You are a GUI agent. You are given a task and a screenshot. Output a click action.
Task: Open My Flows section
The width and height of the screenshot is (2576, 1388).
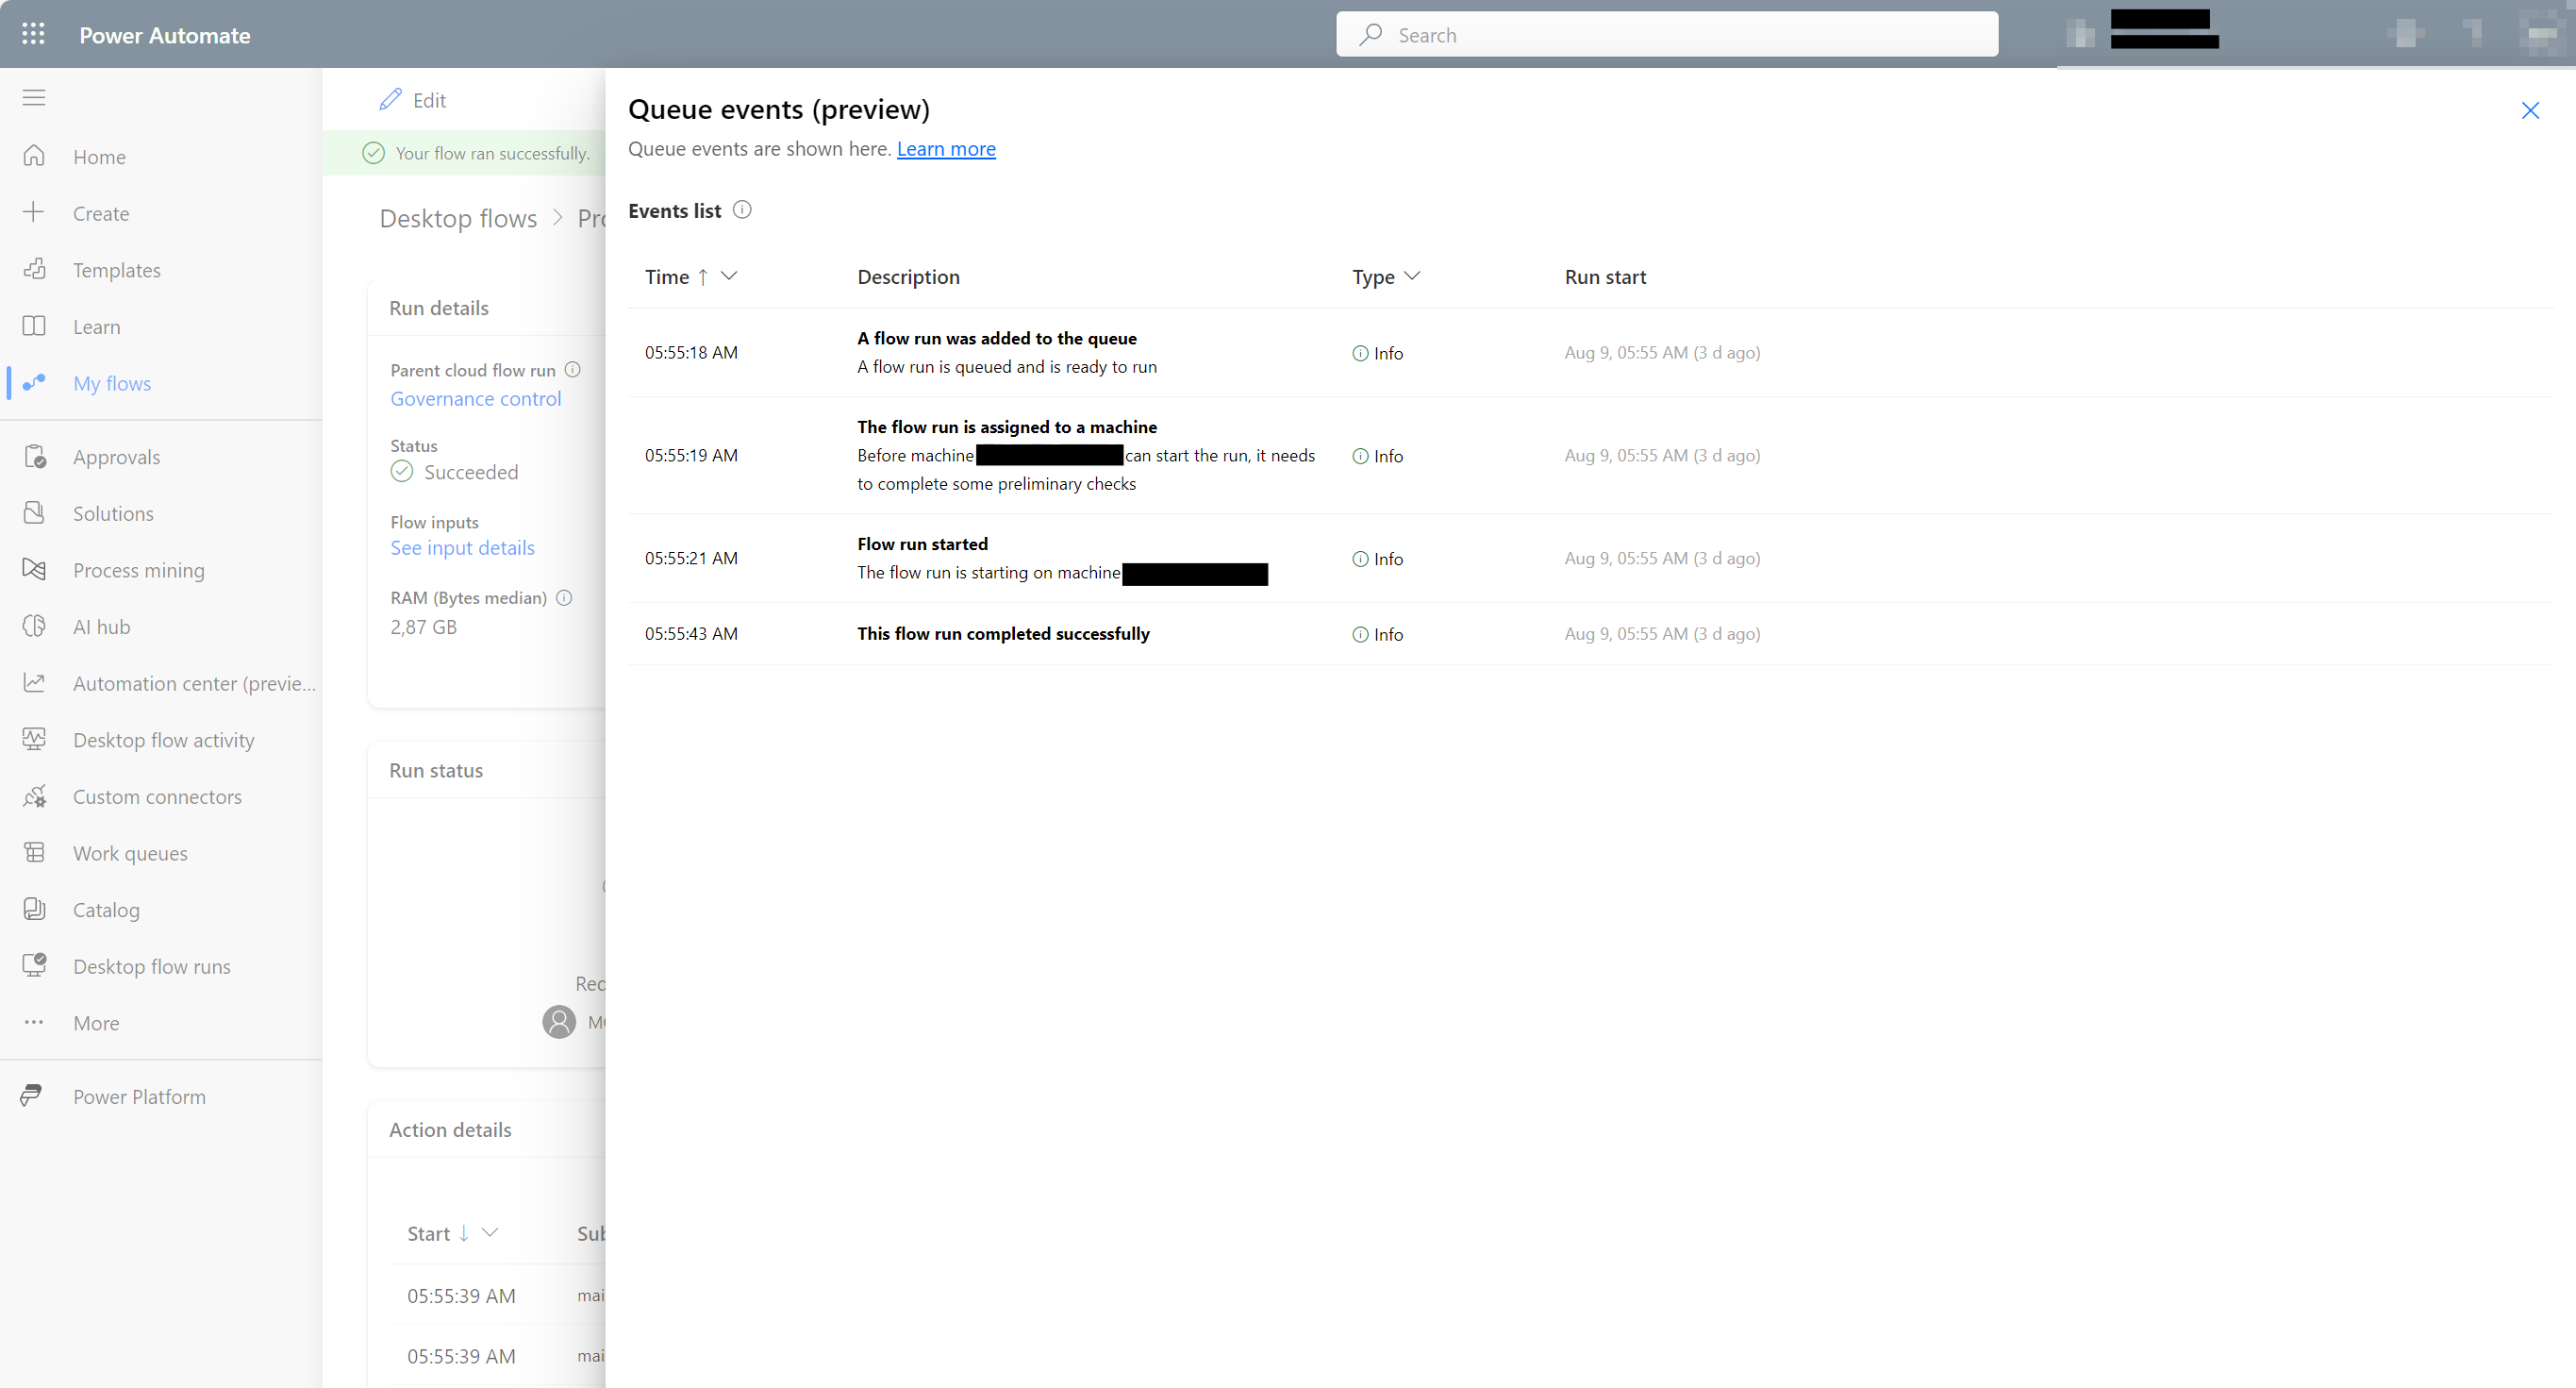click(111, 383)
